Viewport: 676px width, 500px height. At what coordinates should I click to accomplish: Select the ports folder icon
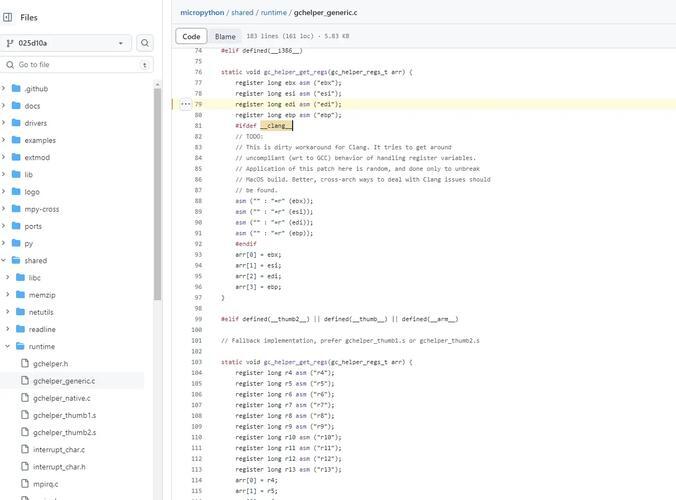click(16, 226)
